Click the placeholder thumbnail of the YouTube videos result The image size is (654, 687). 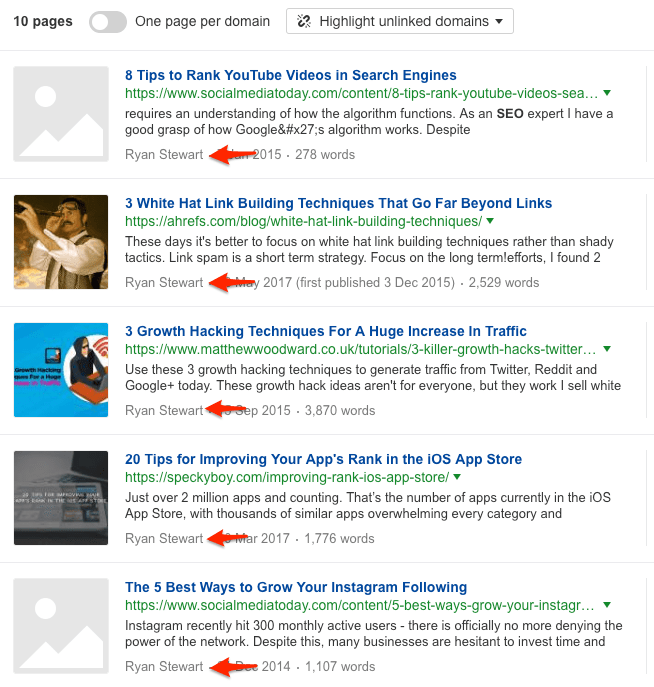61,114
